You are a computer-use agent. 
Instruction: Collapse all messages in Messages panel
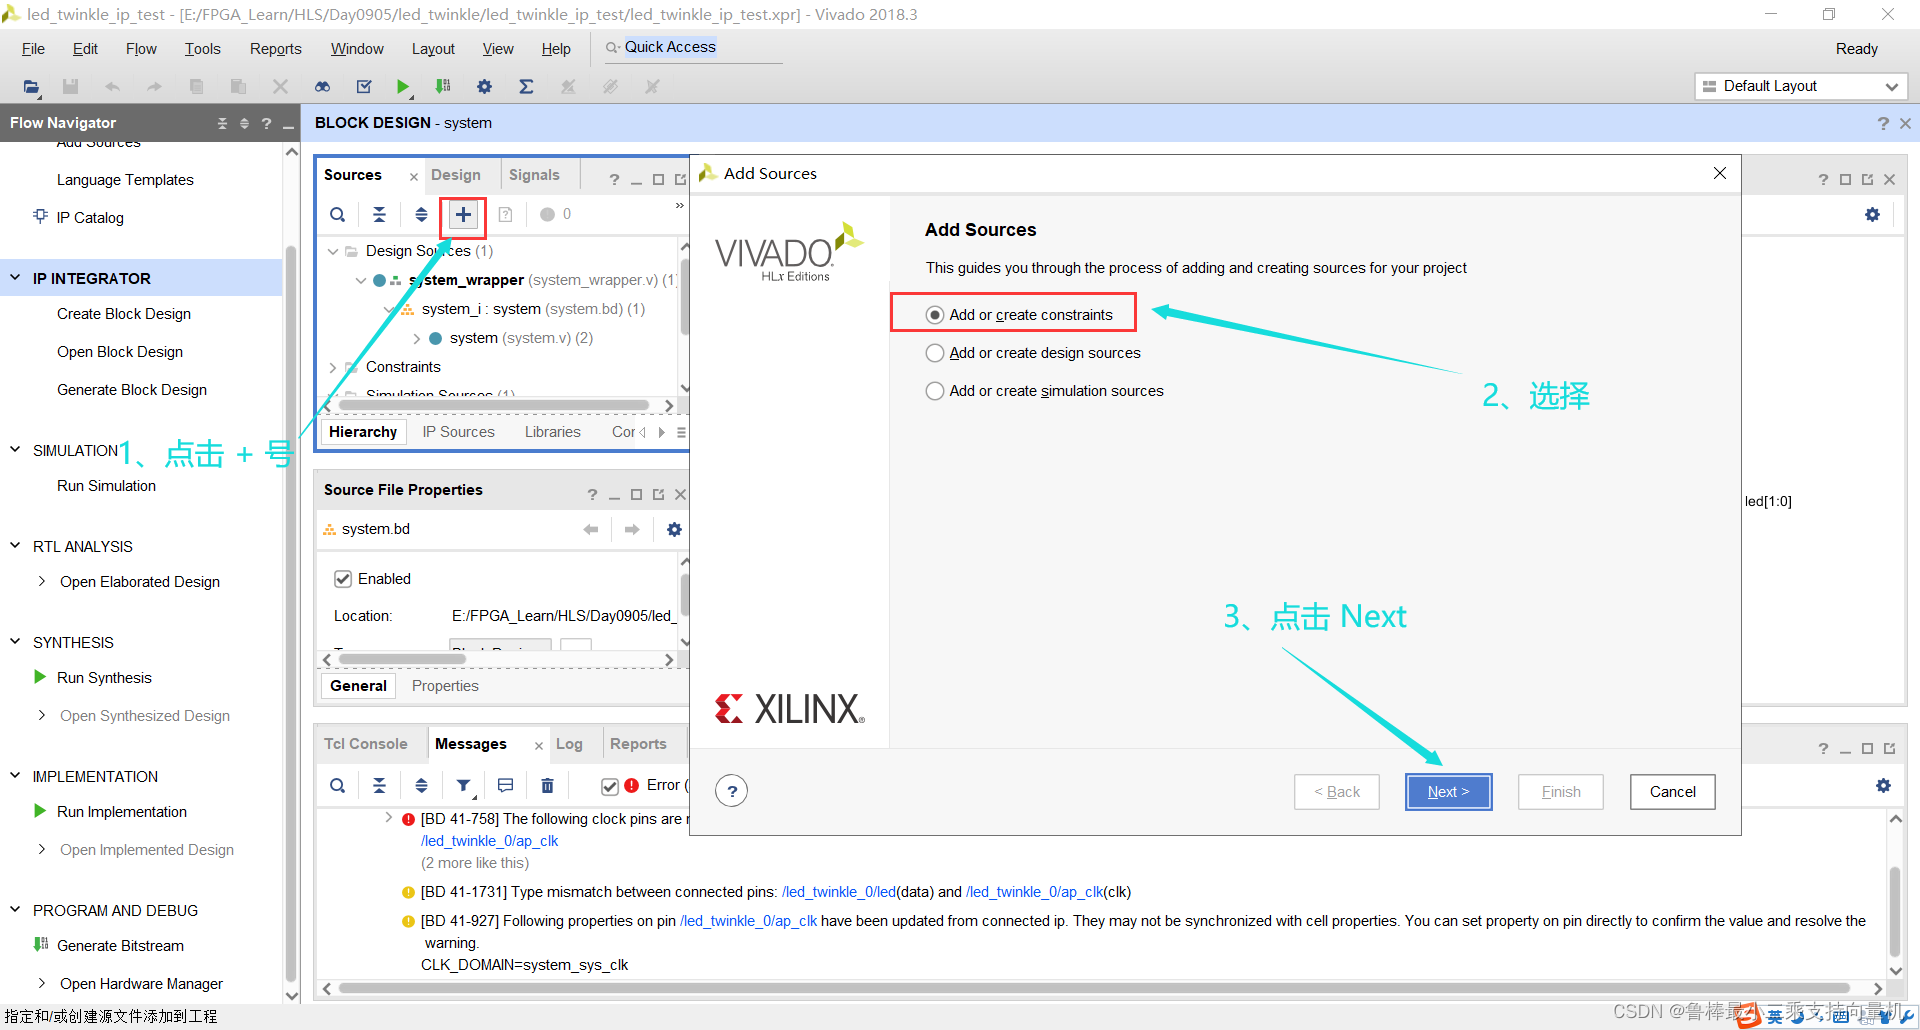tap(379, 785)
